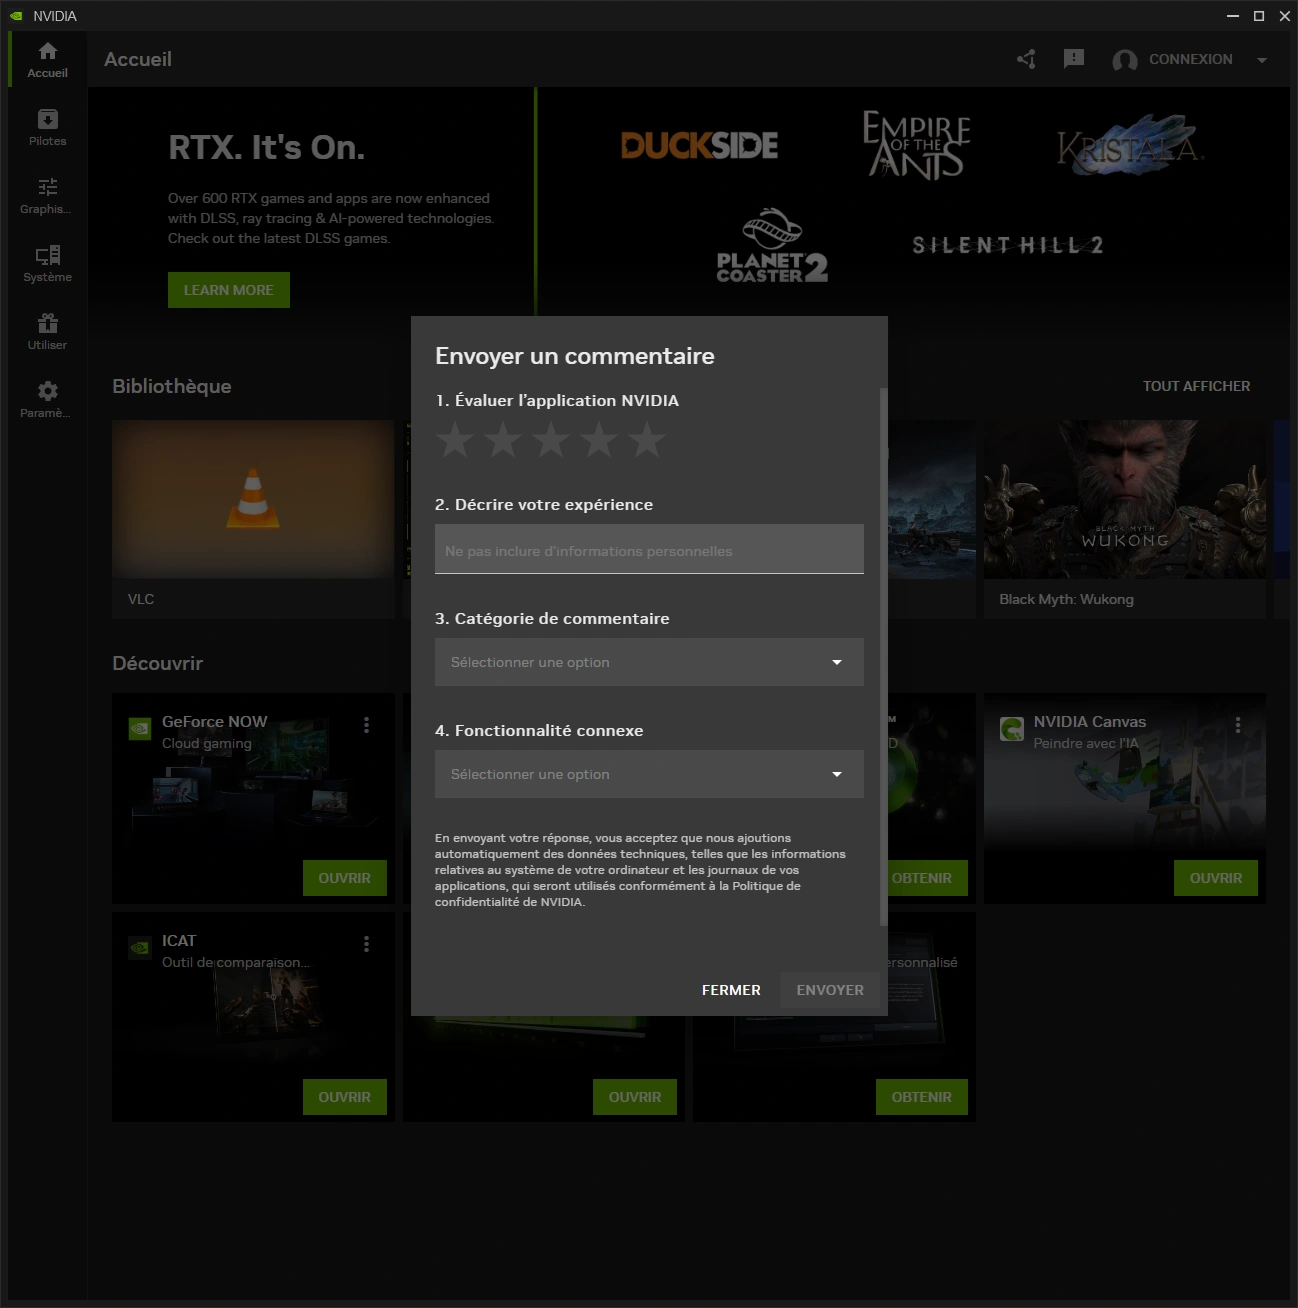
Task: Click FERMER to close the dialog
Action: (x=731, y=990)
